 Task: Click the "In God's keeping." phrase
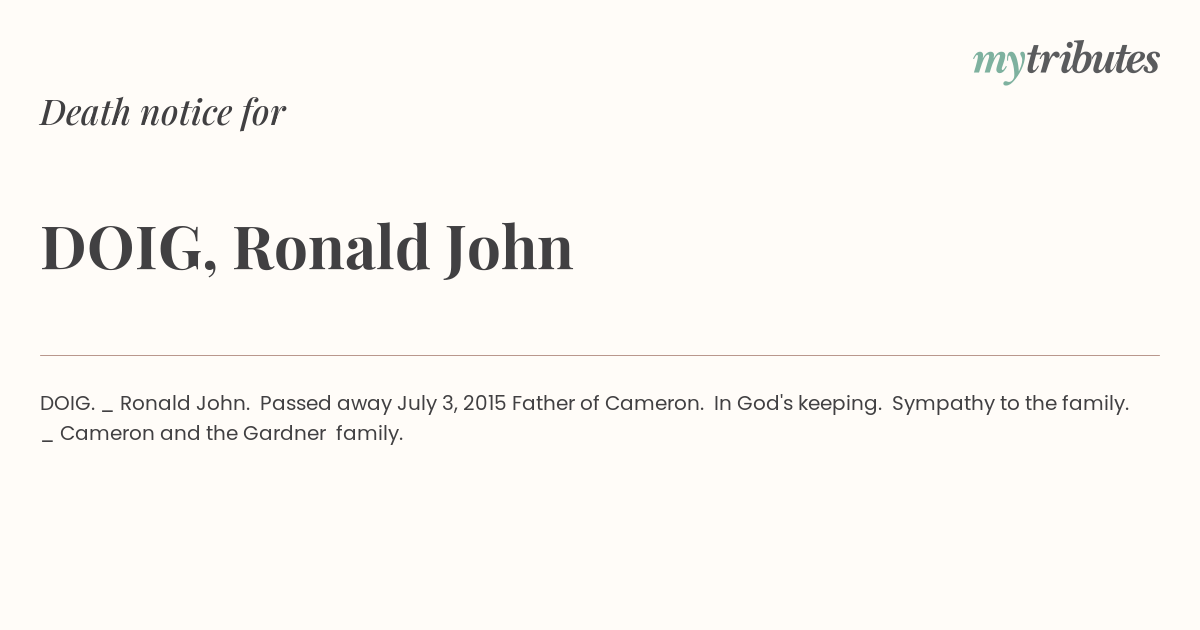tap(798, 405)
